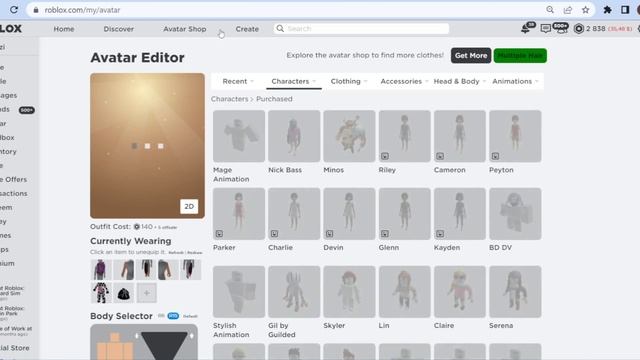Image resolution: width=640 pixels, height=360 pixels.
Task: Click the Body Selector triangle's right handle
Action: tap(191, 336)
